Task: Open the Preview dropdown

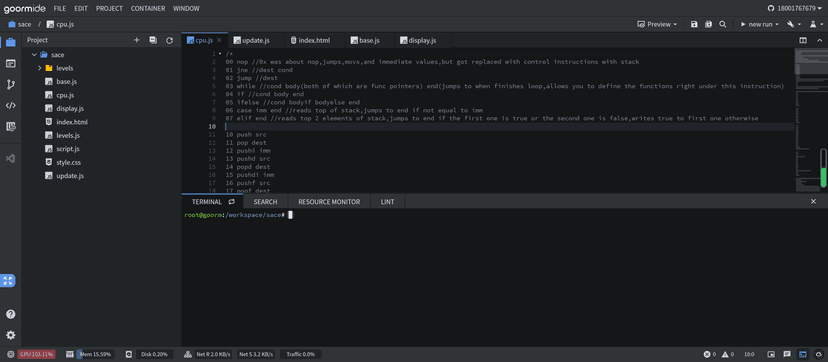Action: tap(657, 24)
